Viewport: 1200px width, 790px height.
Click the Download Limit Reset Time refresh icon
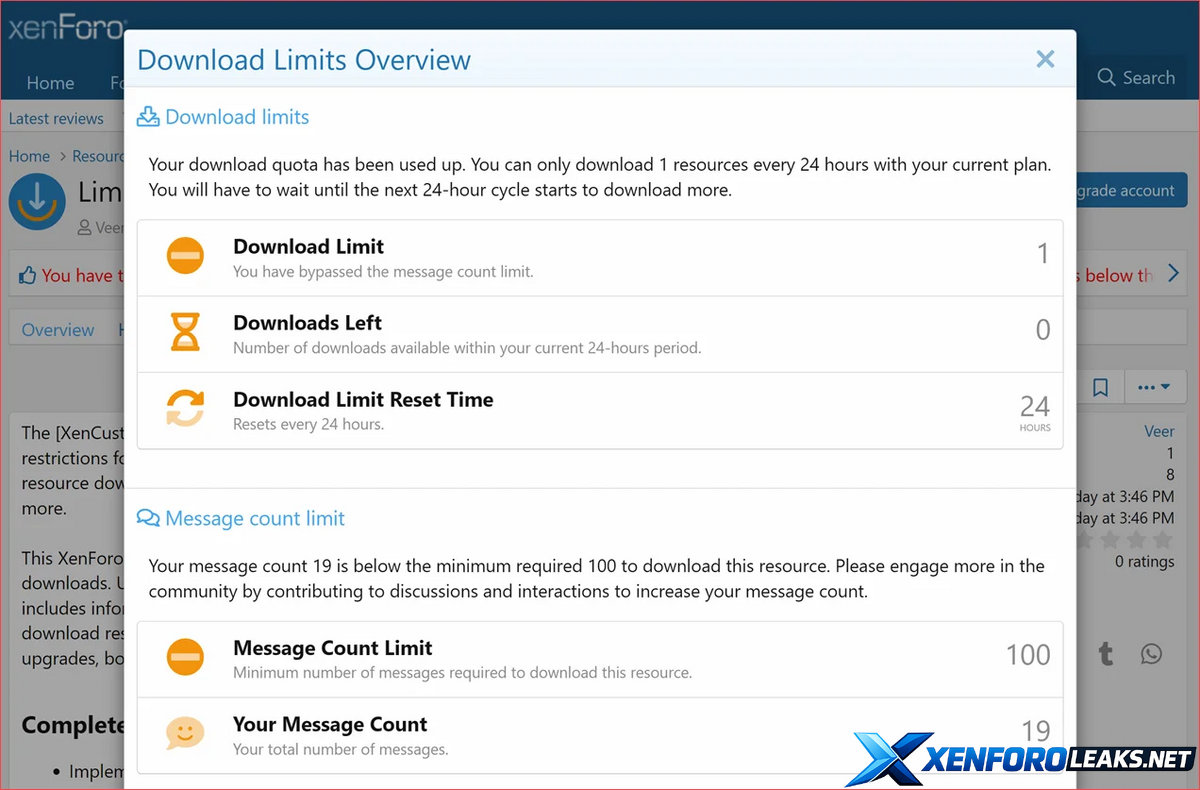click(185, 409)
